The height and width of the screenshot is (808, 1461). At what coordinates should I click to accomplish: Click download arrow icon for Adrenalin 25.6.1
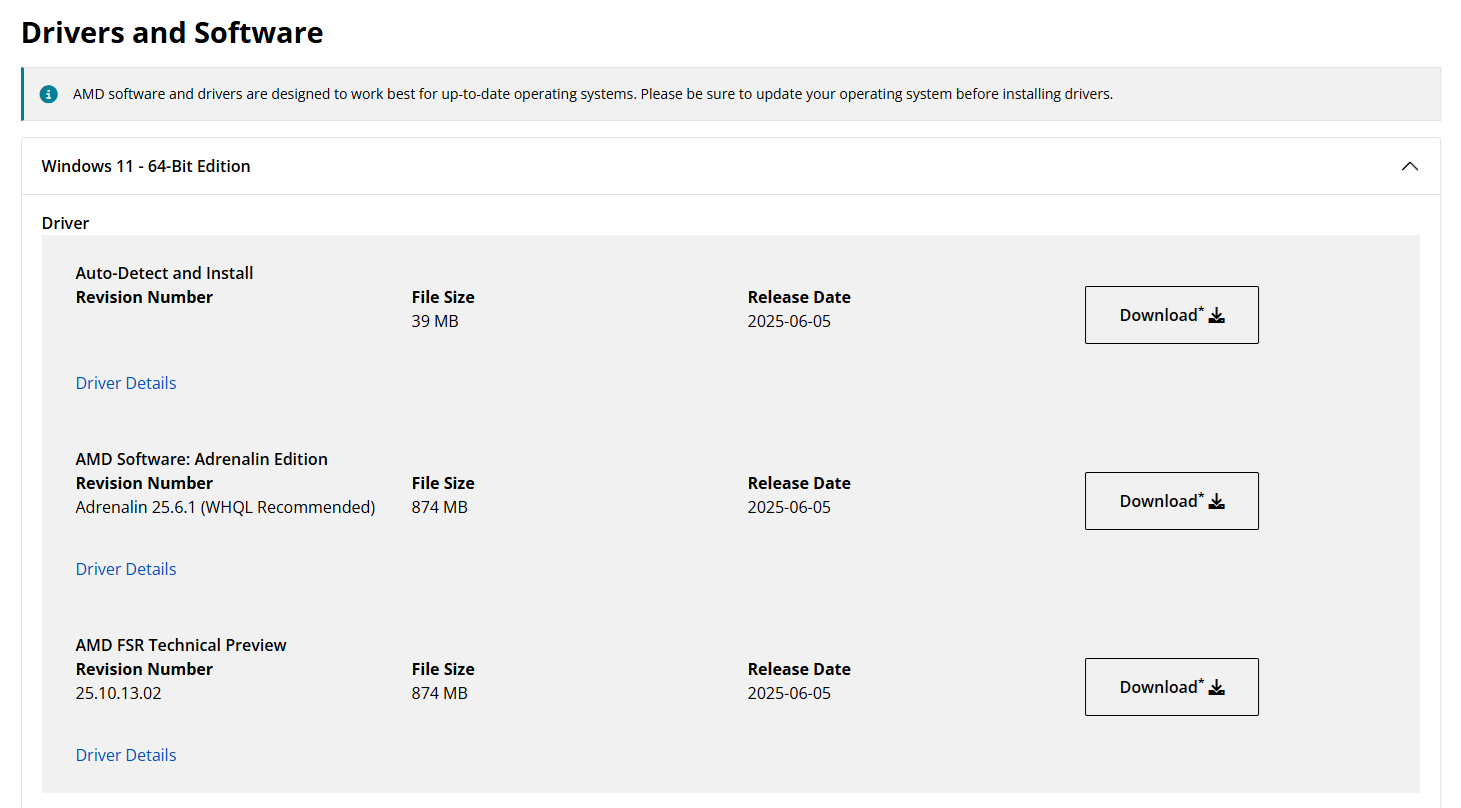pos(1217,502)
